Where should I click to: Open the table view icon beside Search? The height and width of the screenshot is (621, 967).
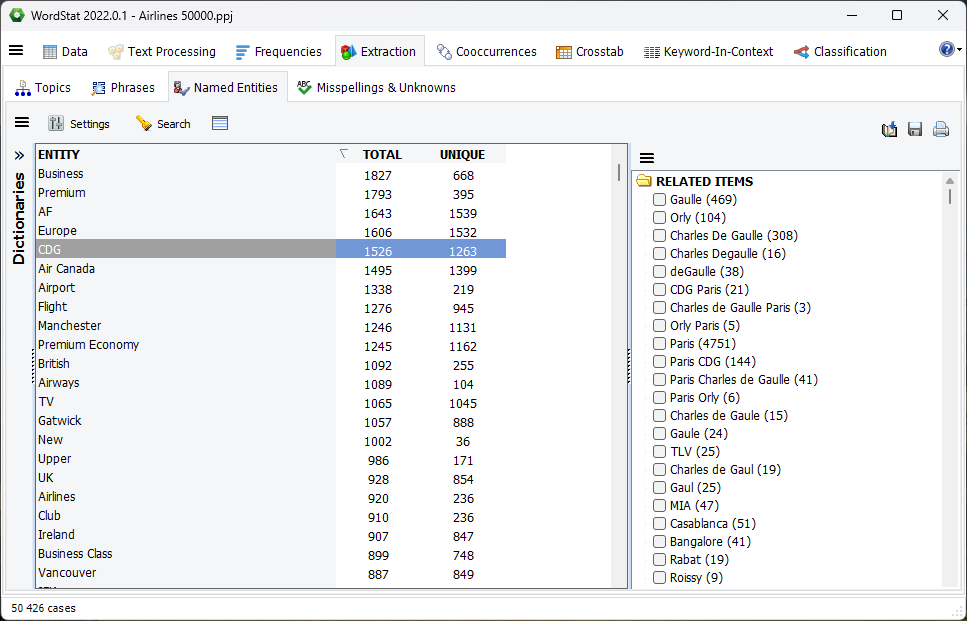(x=219, y=123)
